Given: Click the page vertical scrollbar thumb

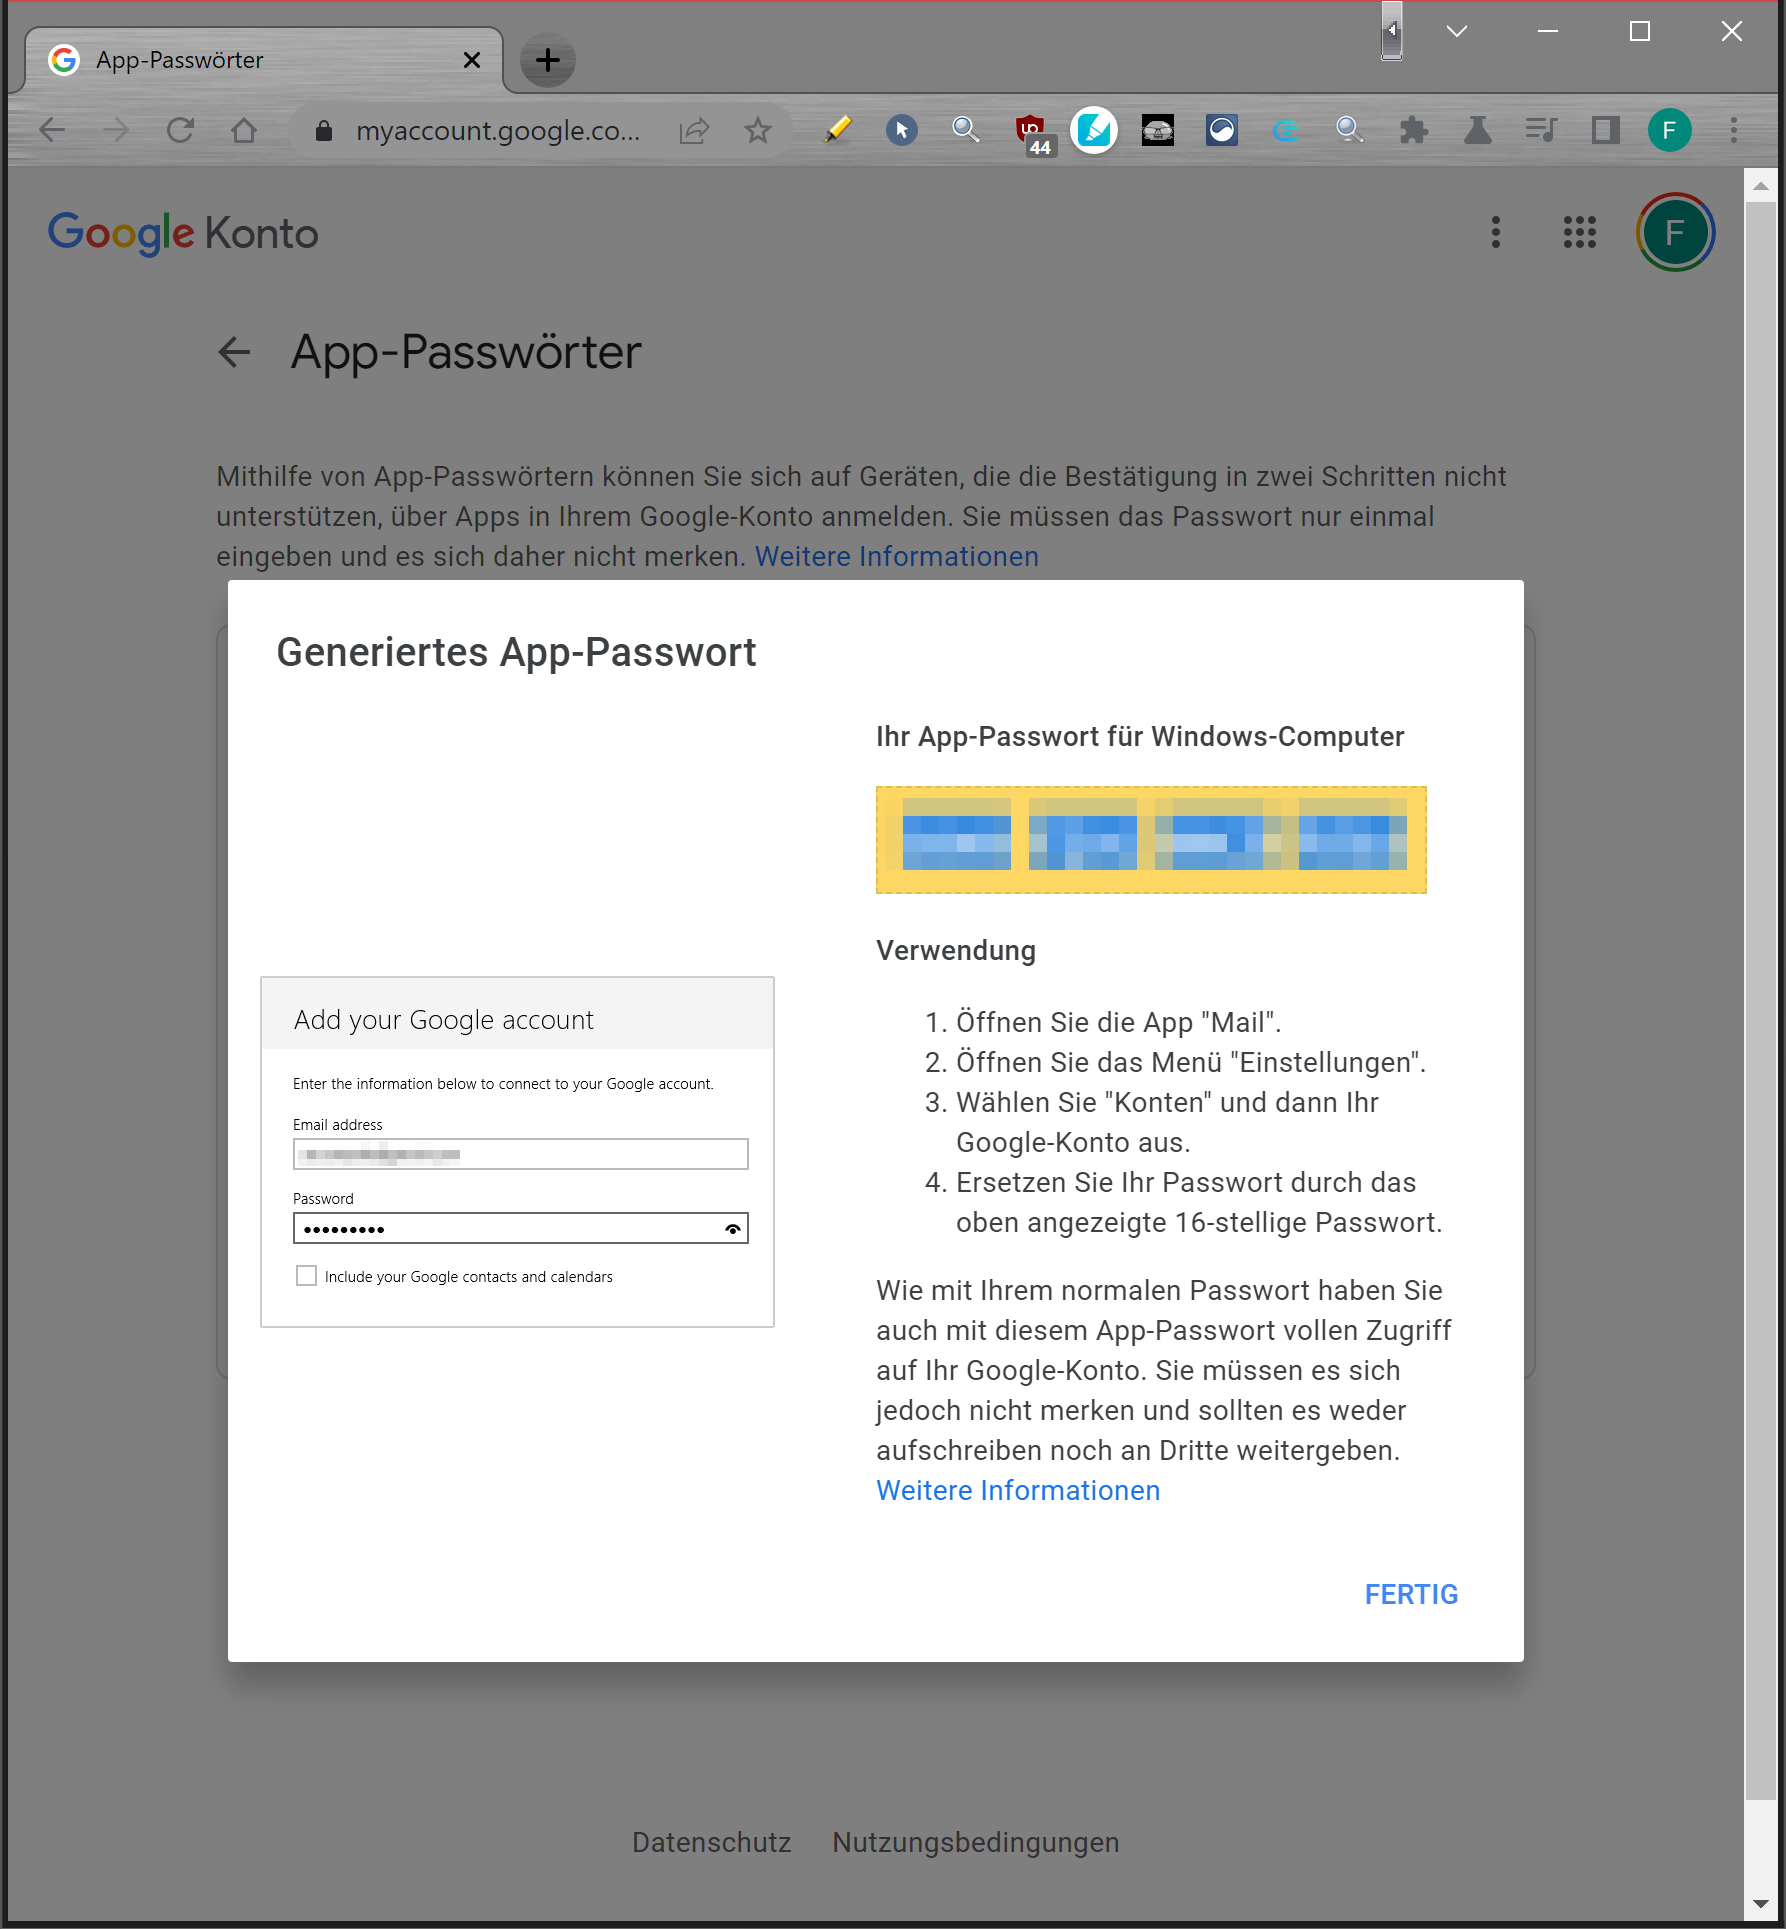Looking at the screenshot, I should tap(1761, 1000).
